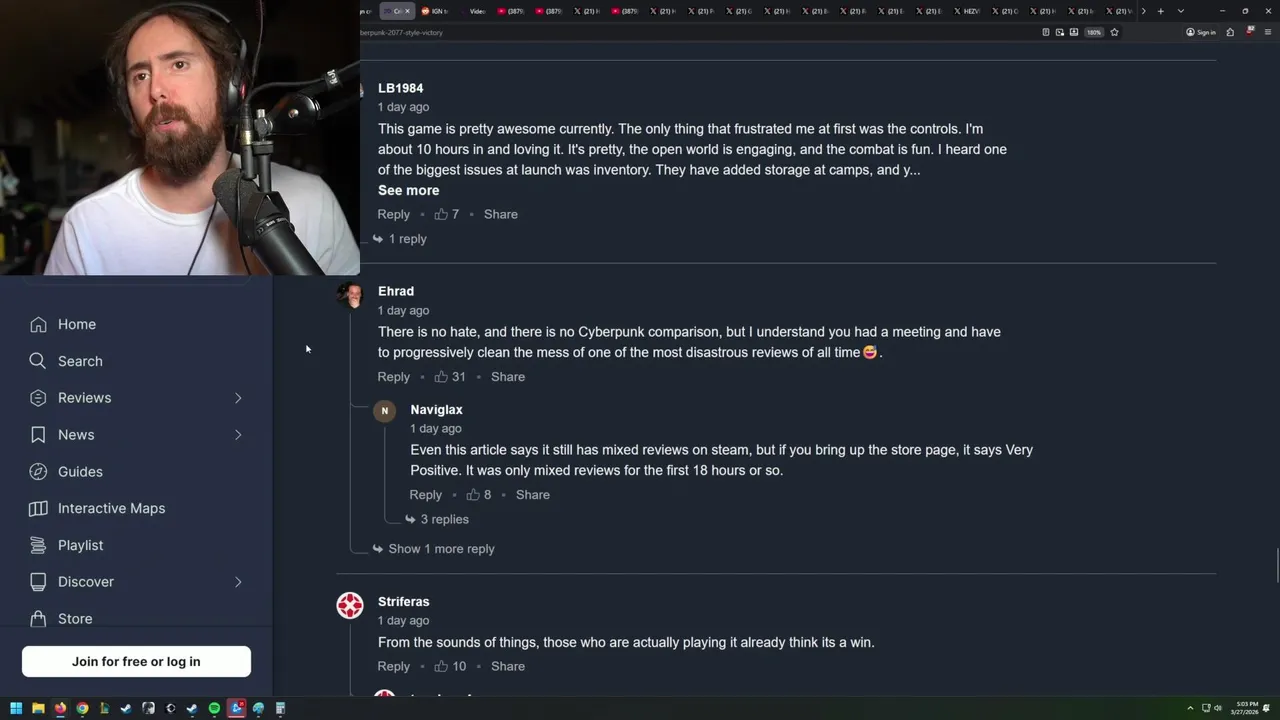
Task: Open Spotify from the taskbar
Action: pyautogui.click(x=214, y=709)
